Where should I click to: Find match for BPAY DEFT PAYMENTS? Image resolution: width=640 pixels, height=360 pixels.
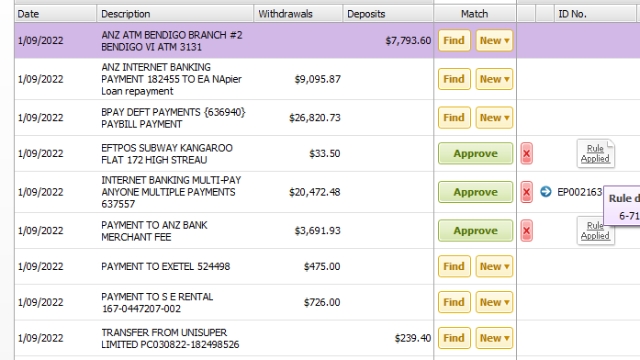coord(454,118)
